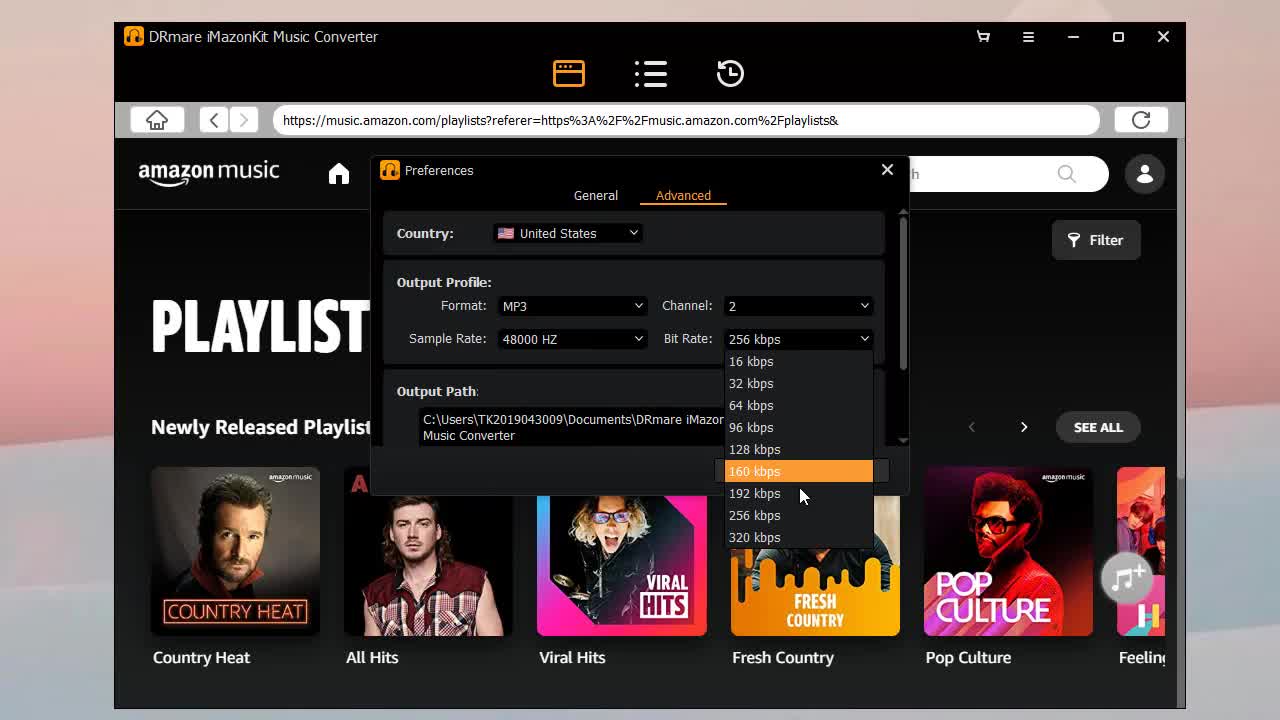Open the Format MP3 dropdown
Image resolution: width=1280 pixels, height=720 pixels.
click(x=572, y=306)
